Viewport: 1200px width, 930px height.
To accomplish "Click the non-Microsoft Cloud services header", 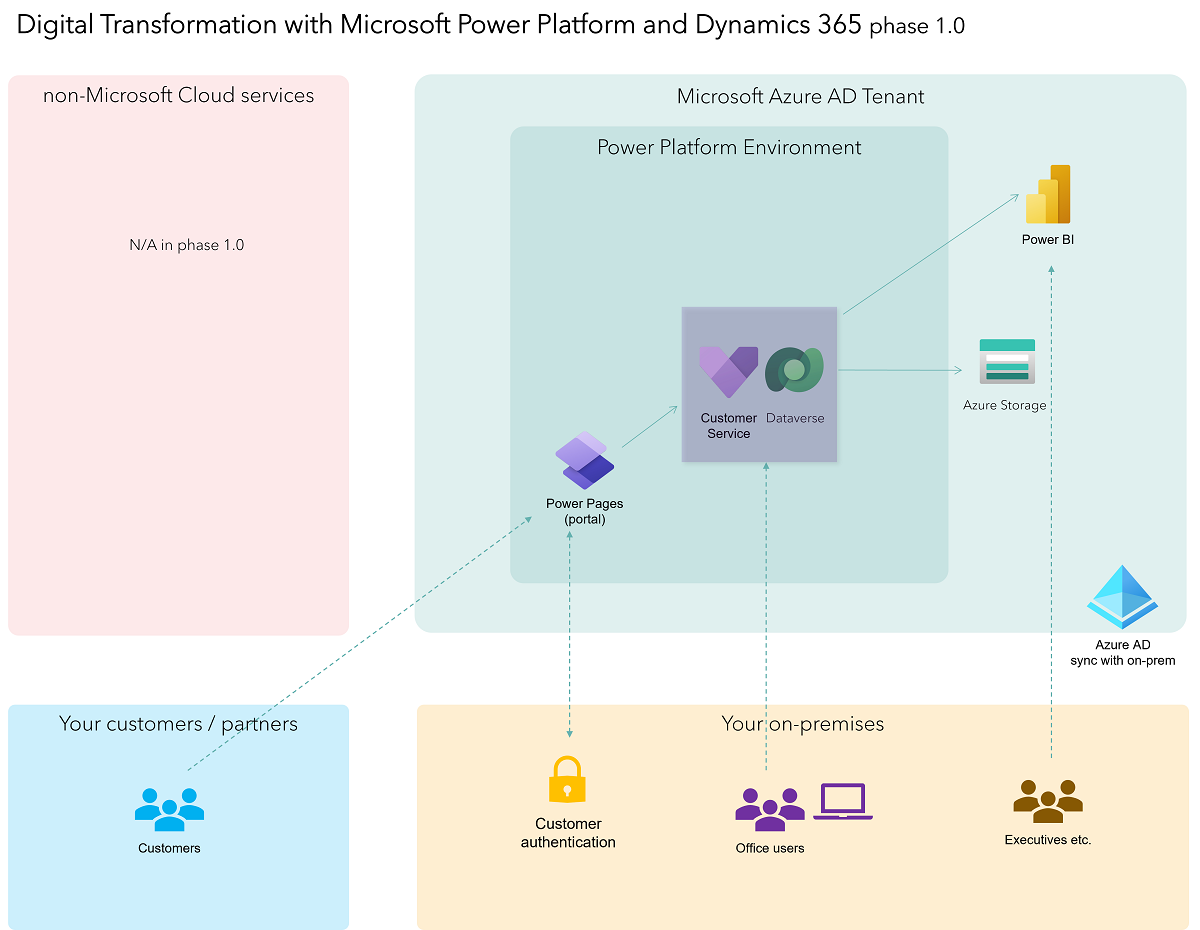I will [178, 95].
